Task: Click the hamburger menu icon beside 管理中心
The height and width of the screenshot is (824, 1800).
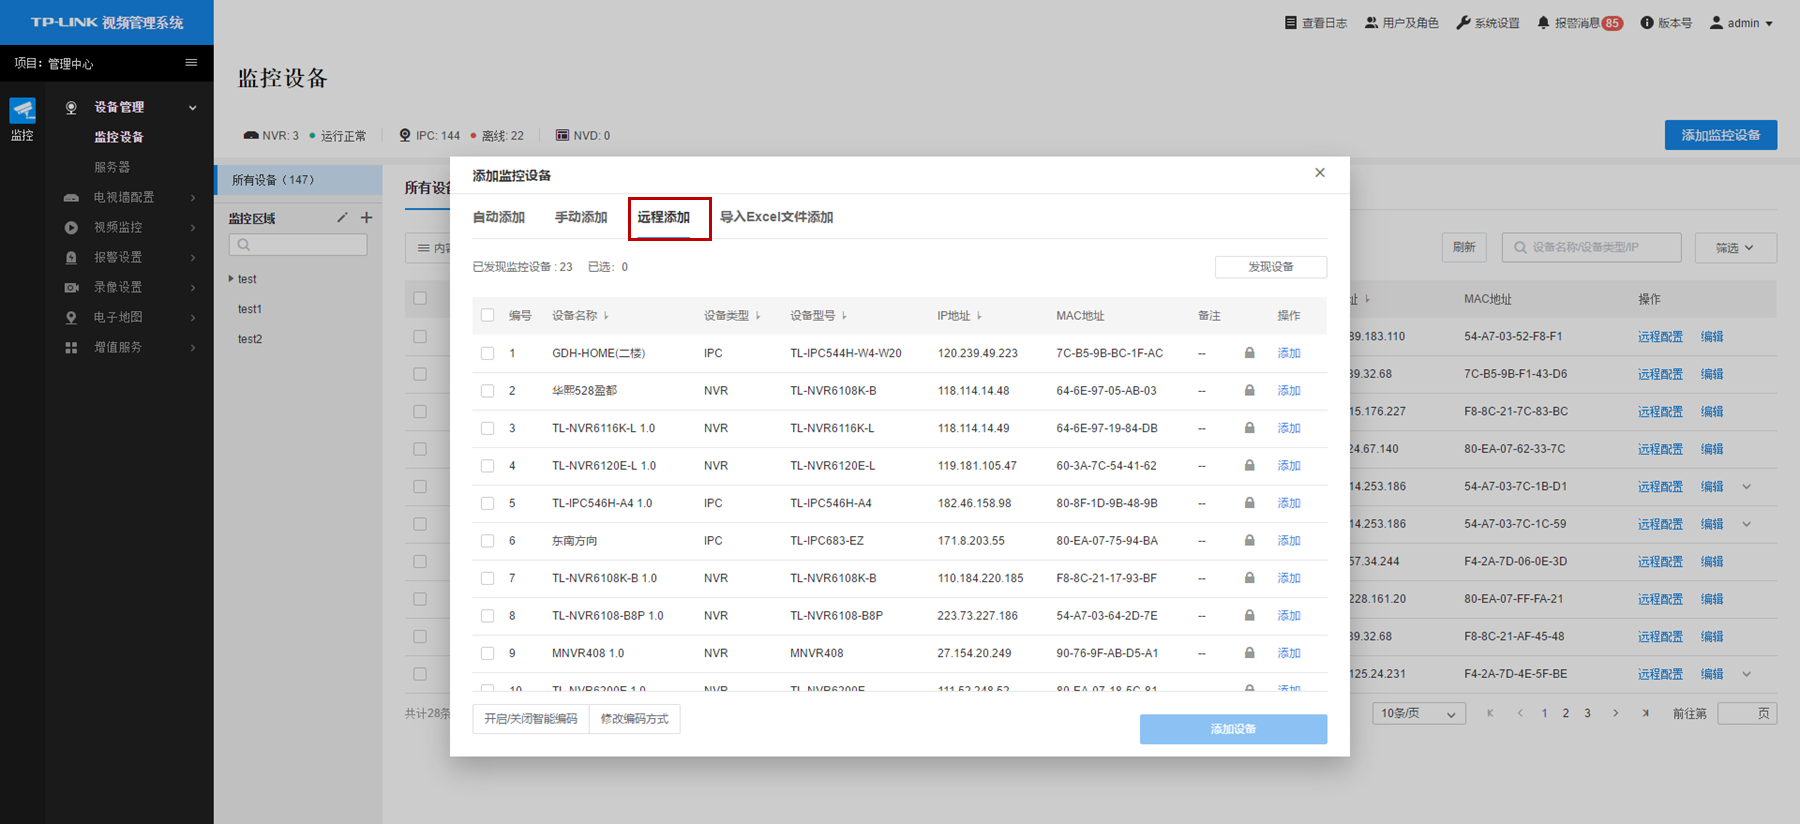Action: (x=191, y=63)
